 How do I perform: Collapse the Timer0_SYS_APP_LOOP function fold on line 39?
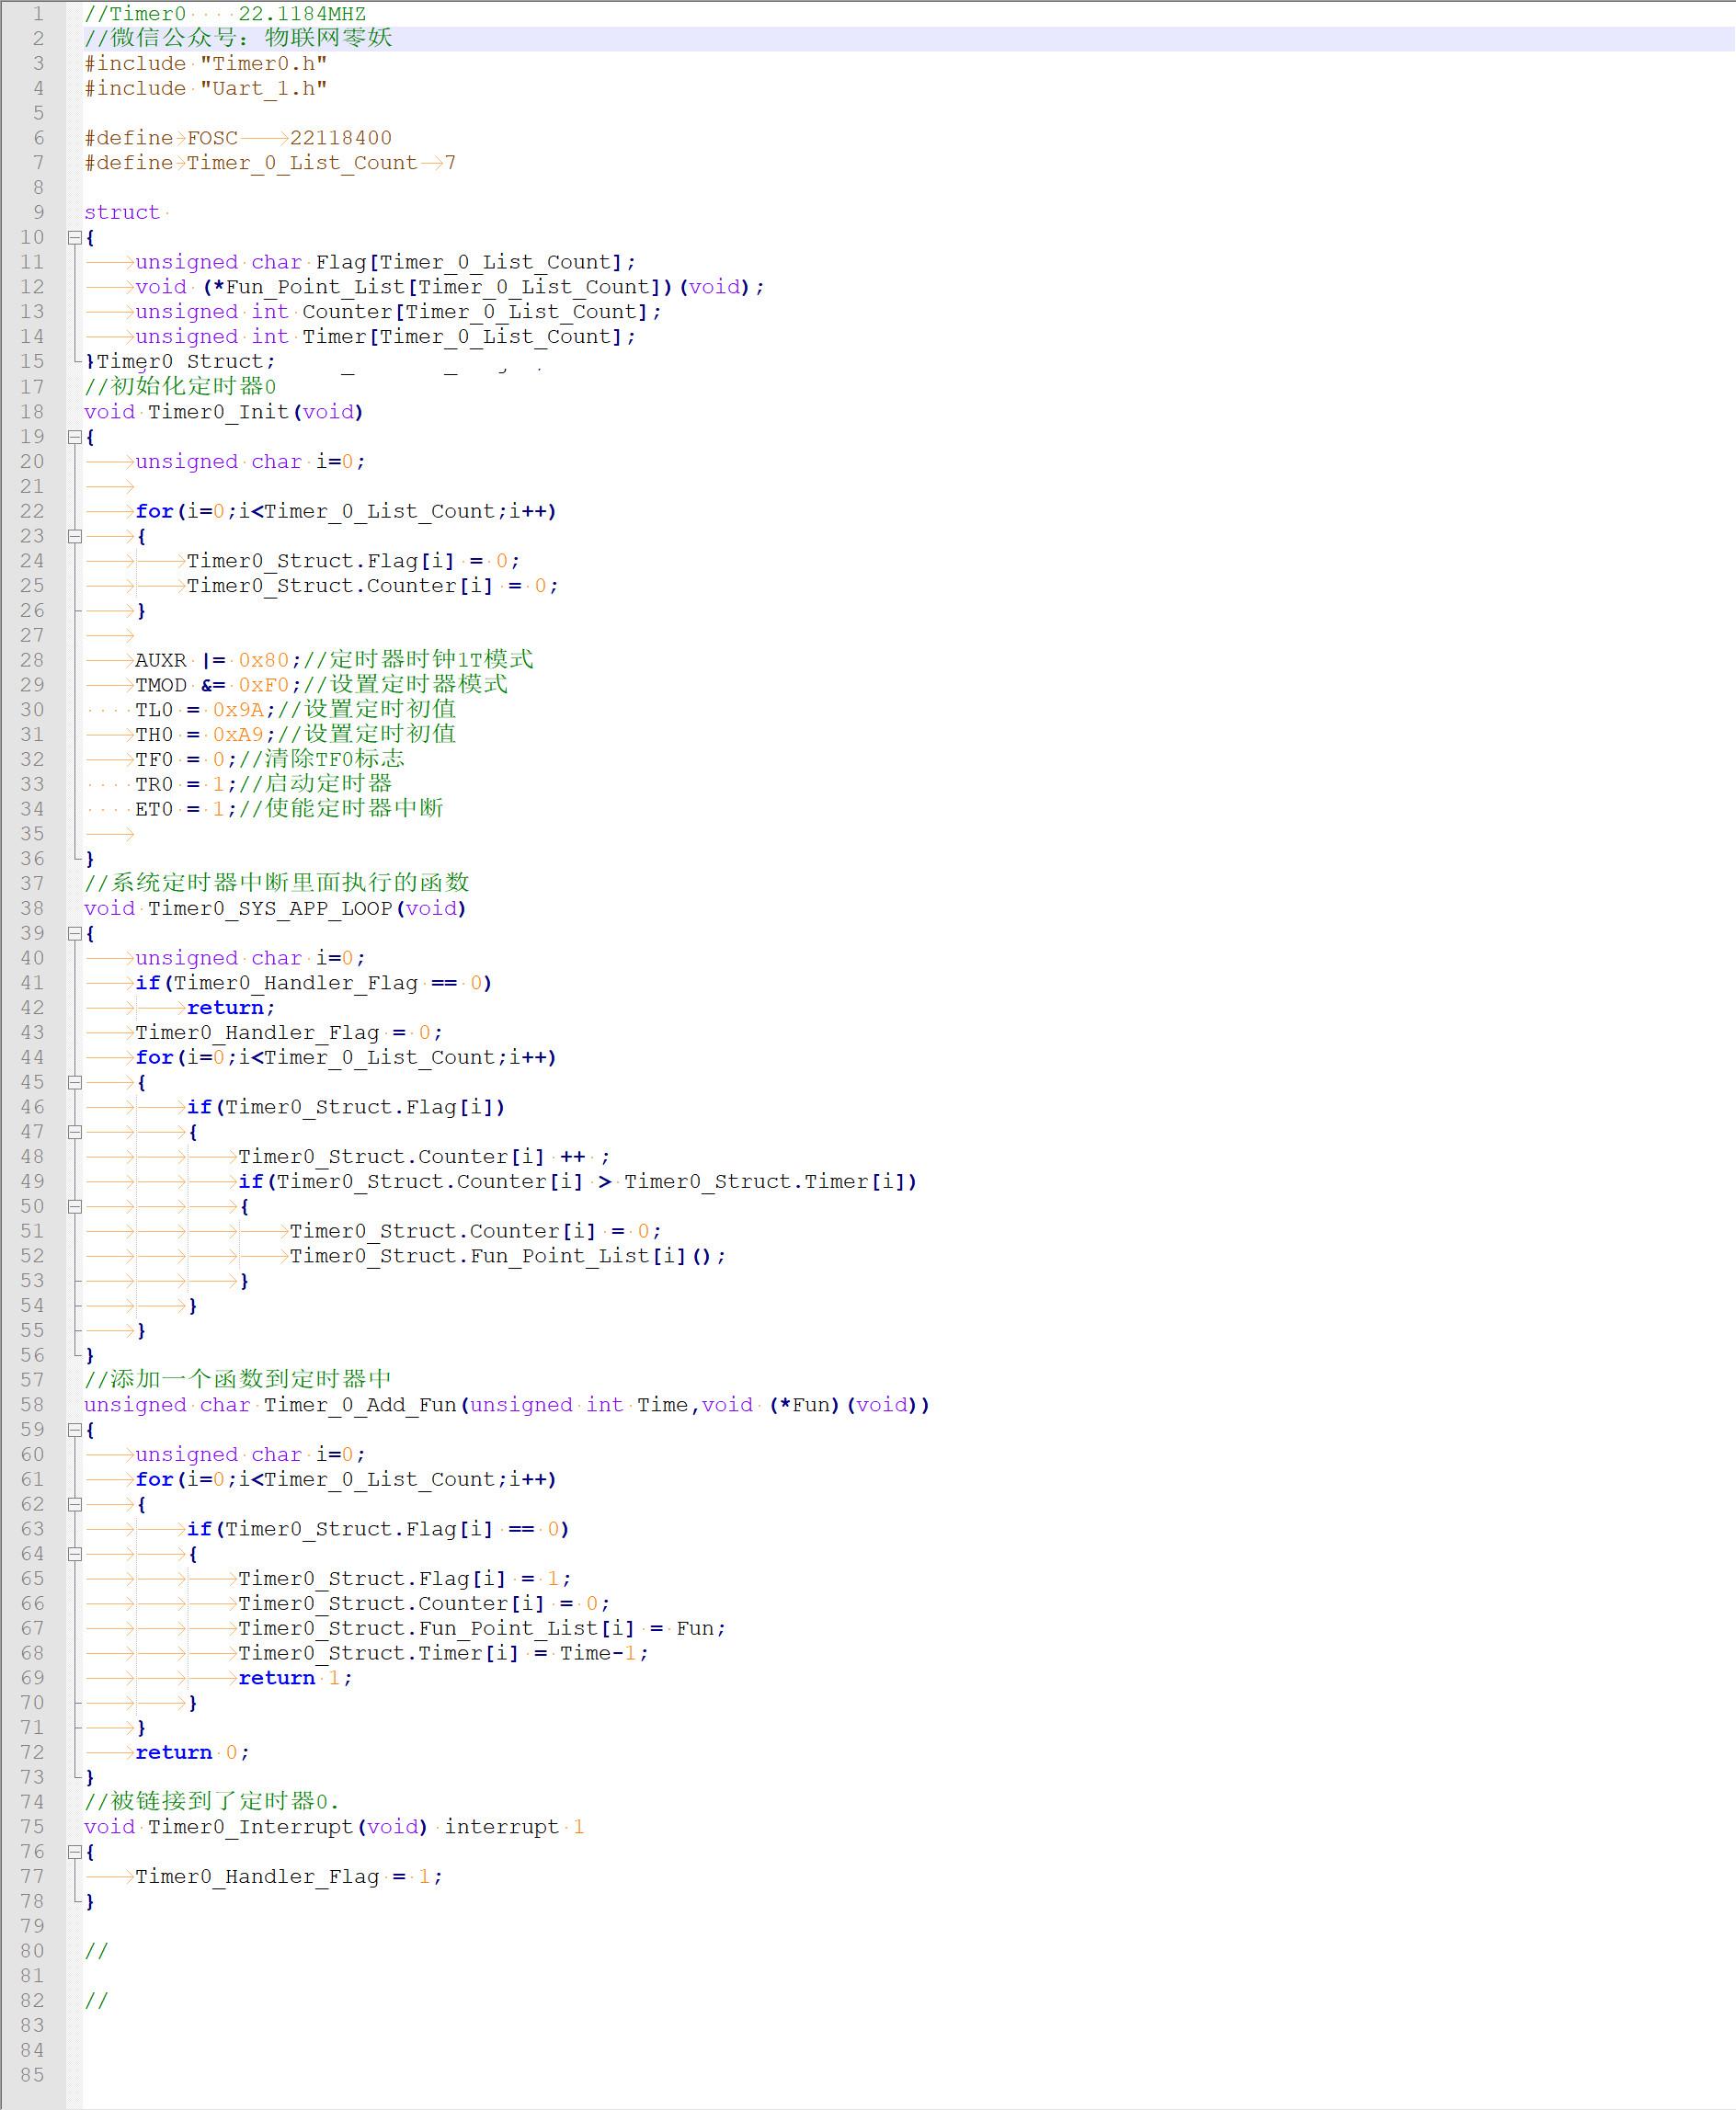[x=74, y=933]
